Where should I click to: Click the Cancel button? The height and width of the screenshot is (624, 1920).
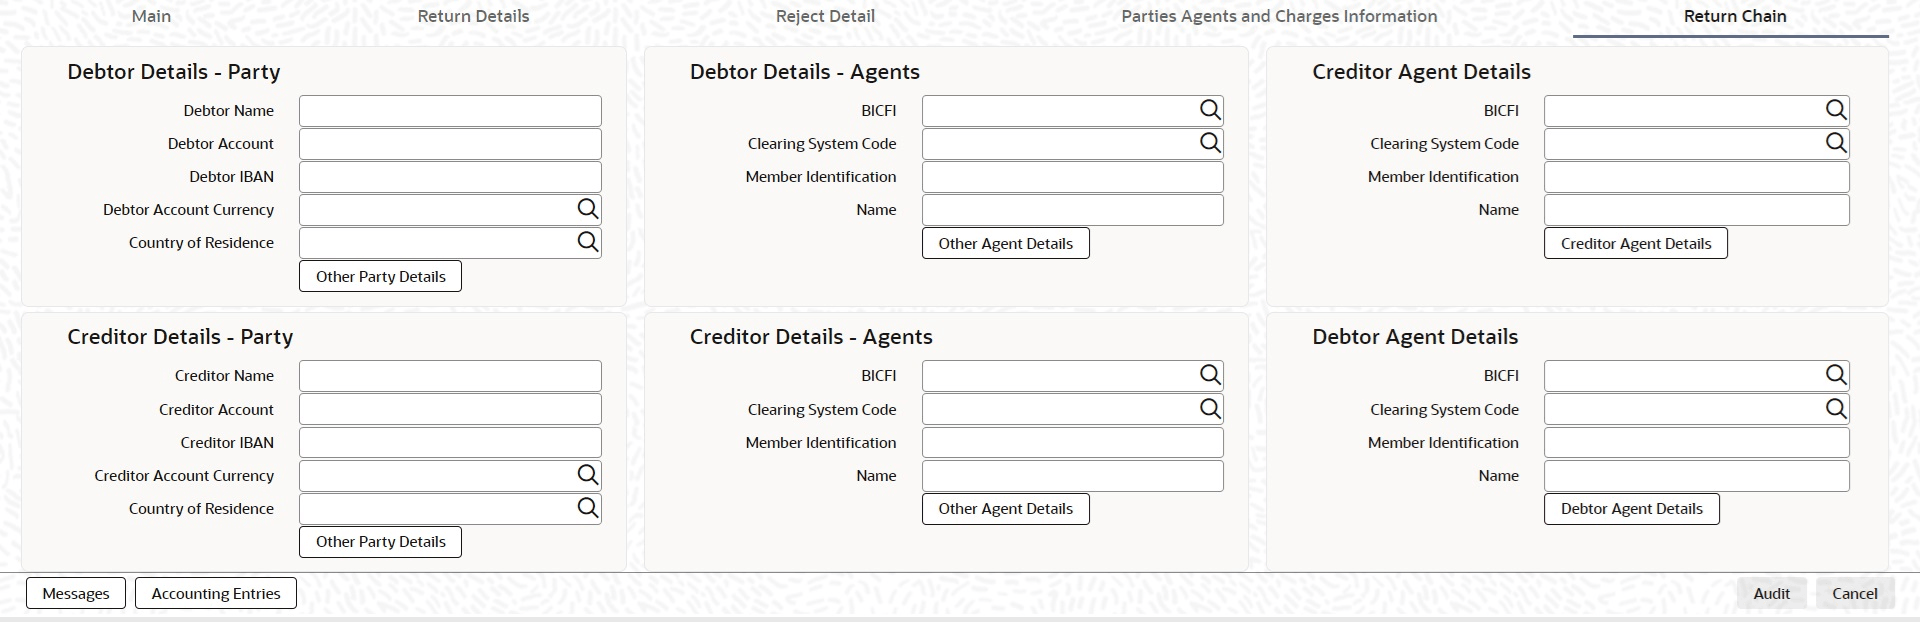point(1854,593)
